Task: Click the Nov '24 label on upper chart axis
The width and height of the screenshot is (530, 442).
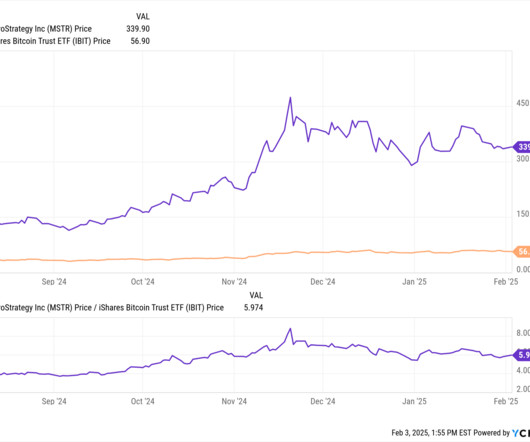Action: [234, 281]
